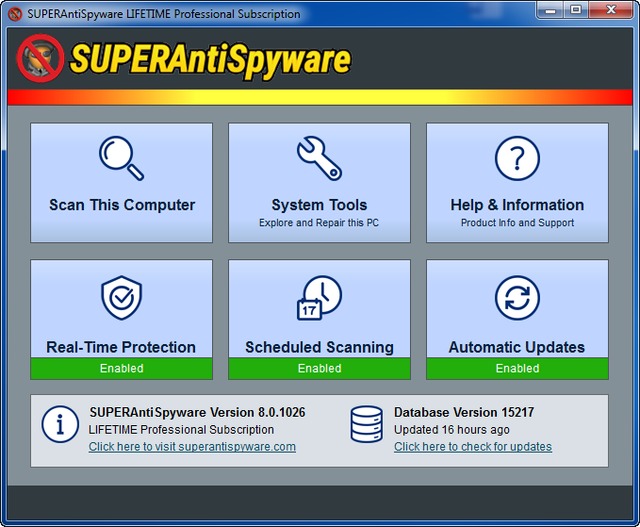Click the circled info version icon
Image resolution: width=640 pixels, height=527 pixels.
point(60,425)
